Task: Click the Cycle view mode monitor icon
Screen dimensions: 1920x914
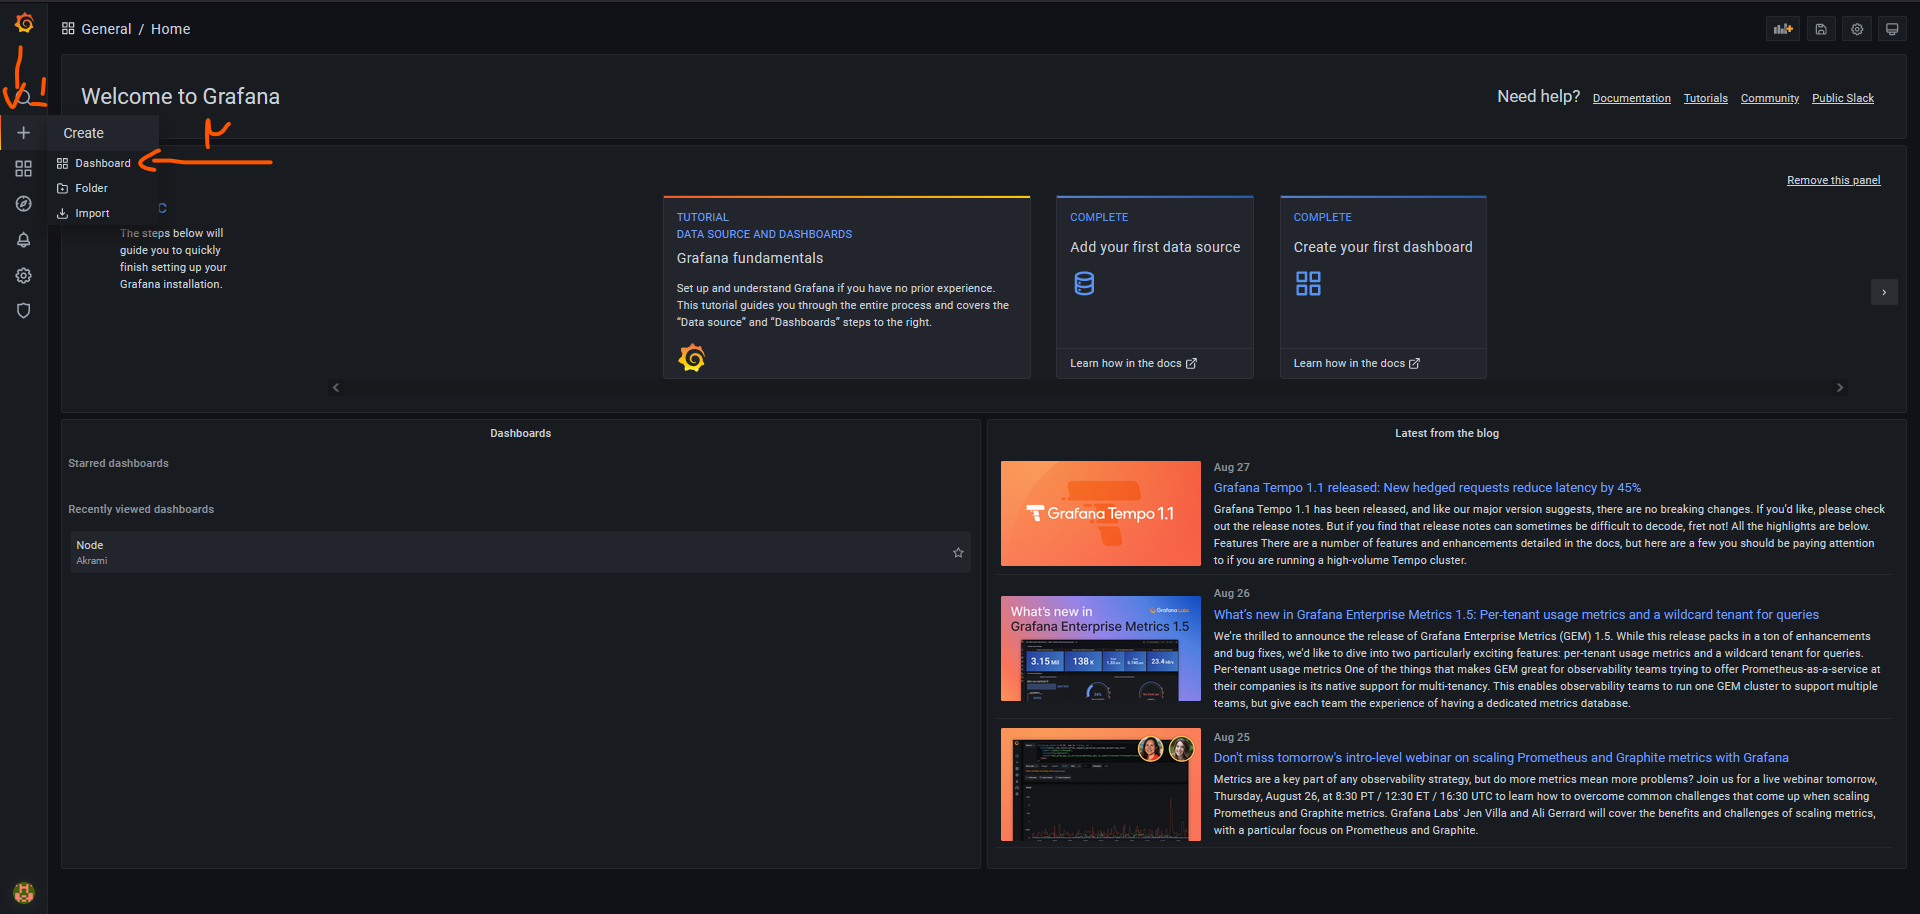Action: tap(1892, 29)
